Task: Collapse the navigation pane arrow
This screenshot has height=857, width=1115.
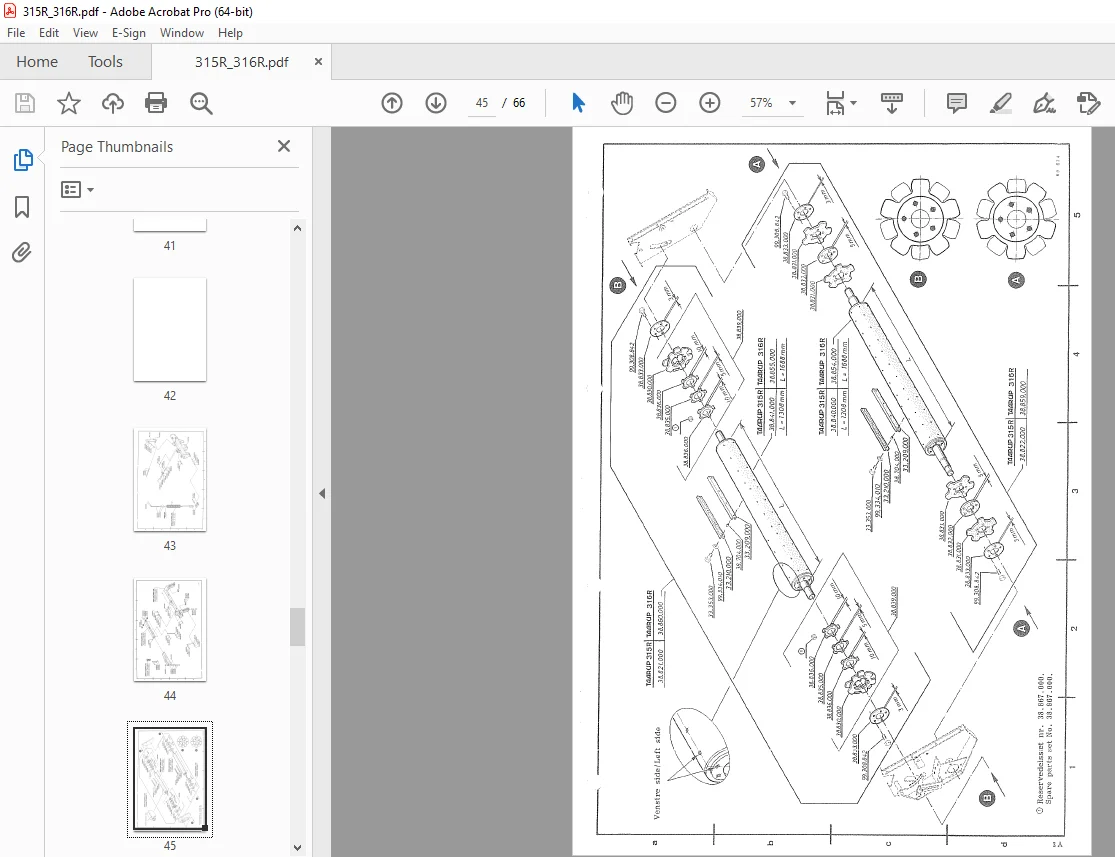Action: [x=322, y=493]
